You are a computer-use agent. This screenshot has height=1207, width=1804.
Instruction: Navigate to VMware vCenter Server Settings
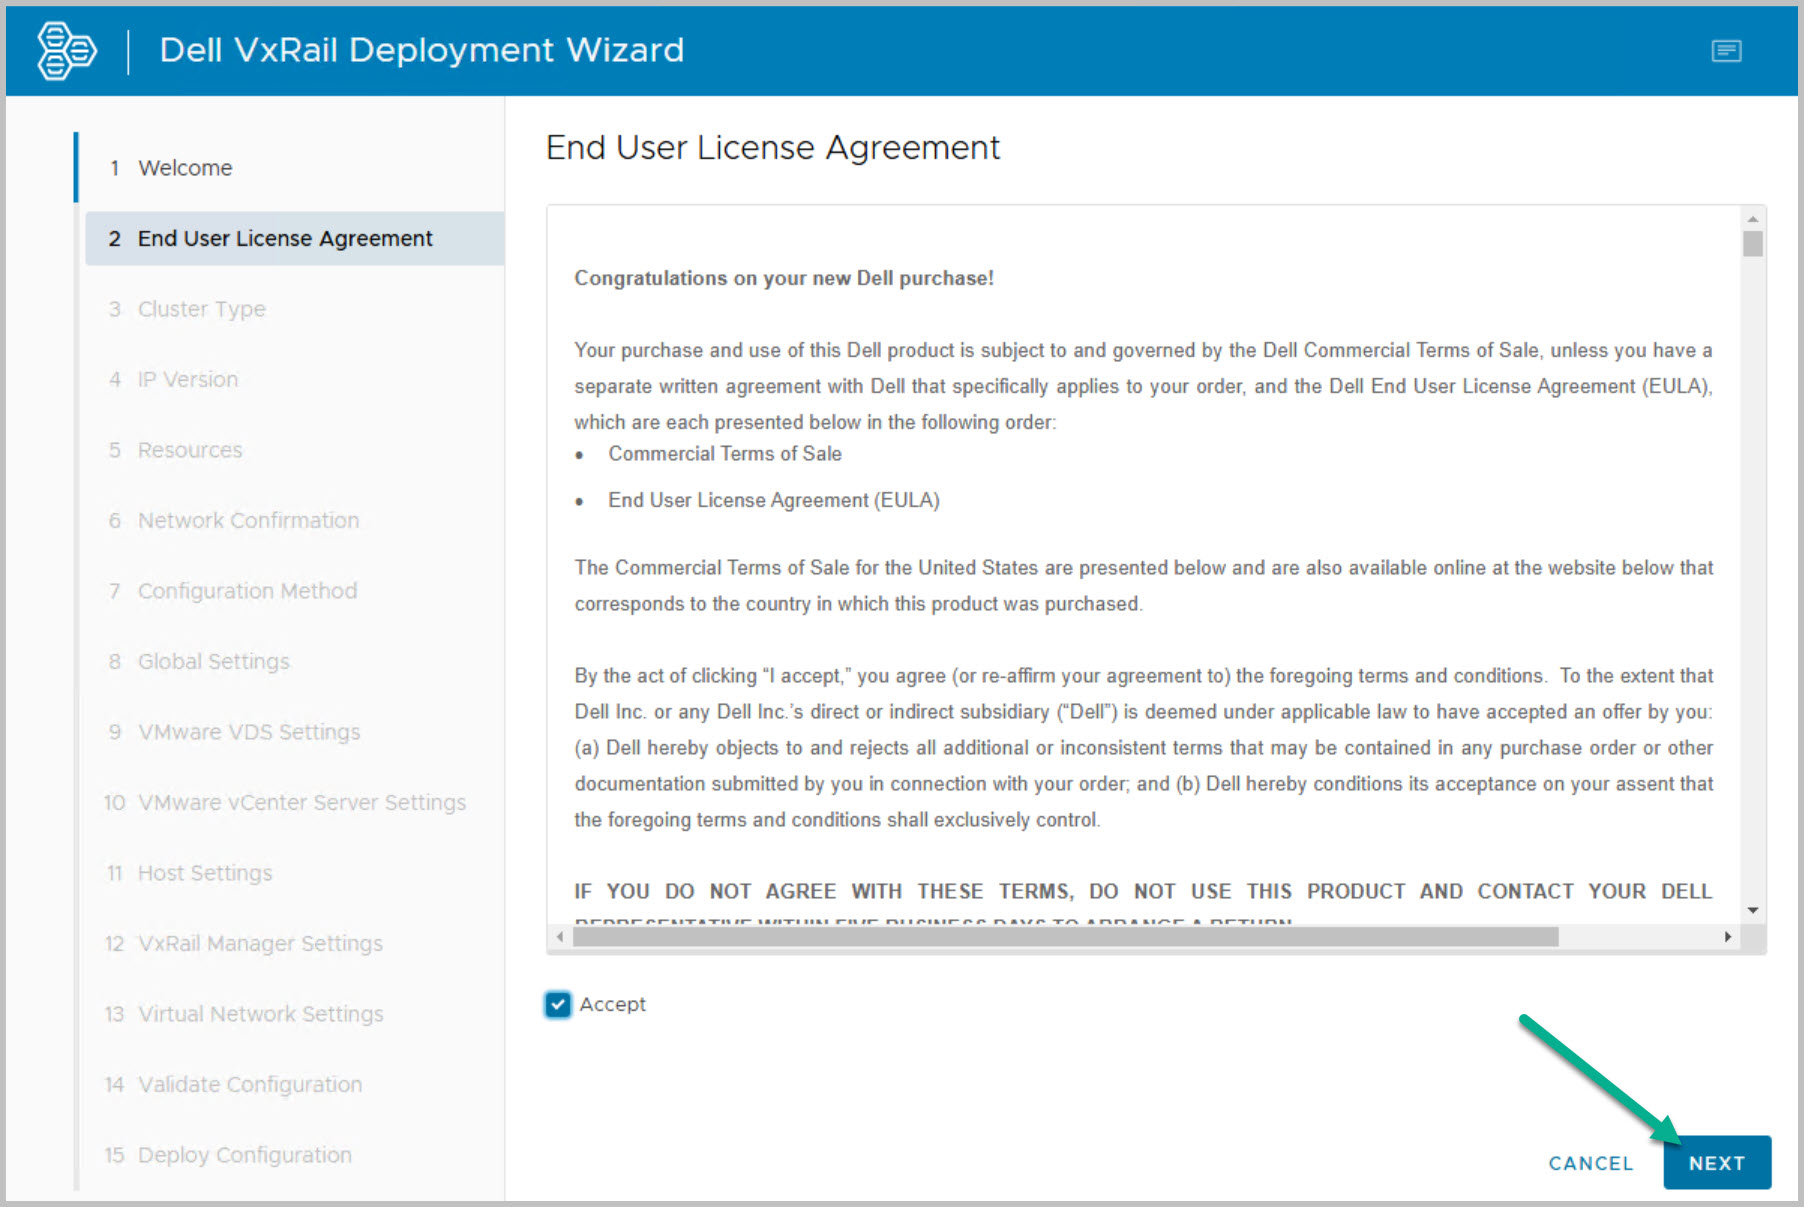301,803
